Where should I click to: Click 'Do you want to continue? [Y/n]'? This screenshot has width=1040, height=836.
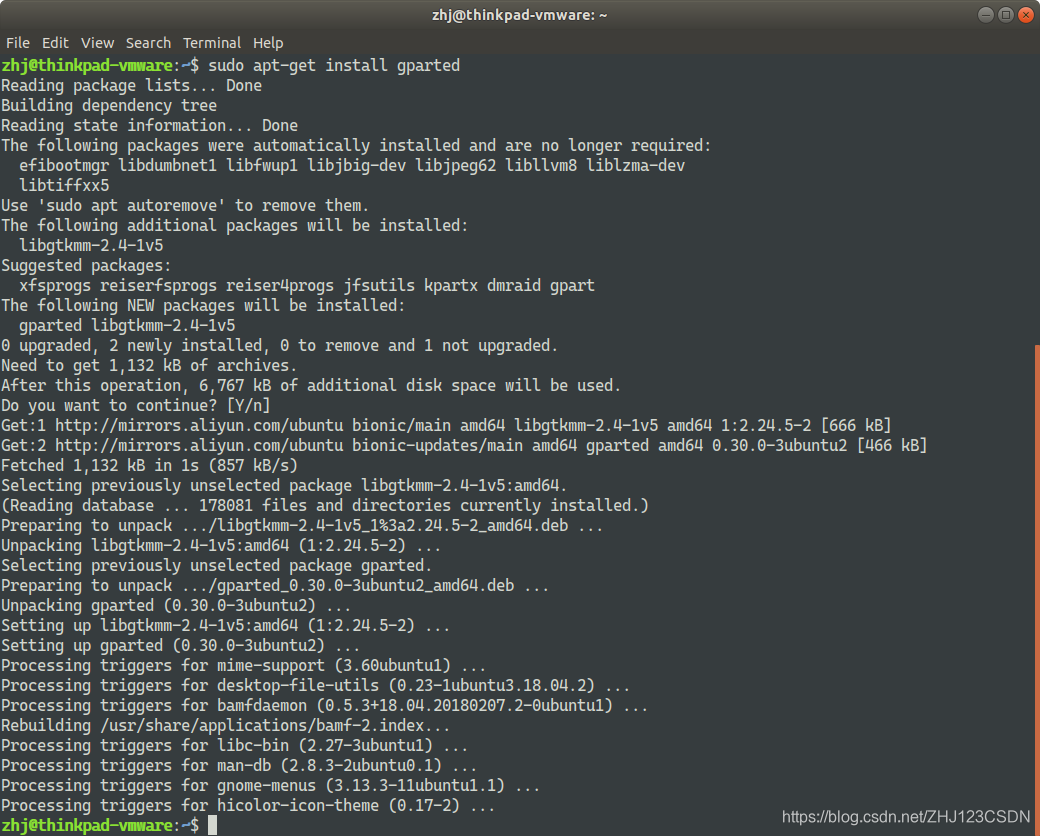(135, 405)
